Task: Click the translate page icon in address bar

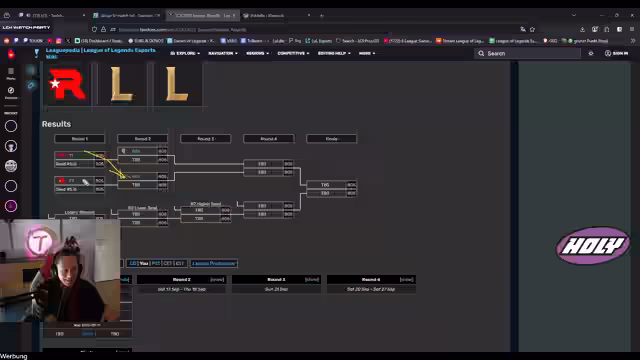Action: tap(523, 29)
